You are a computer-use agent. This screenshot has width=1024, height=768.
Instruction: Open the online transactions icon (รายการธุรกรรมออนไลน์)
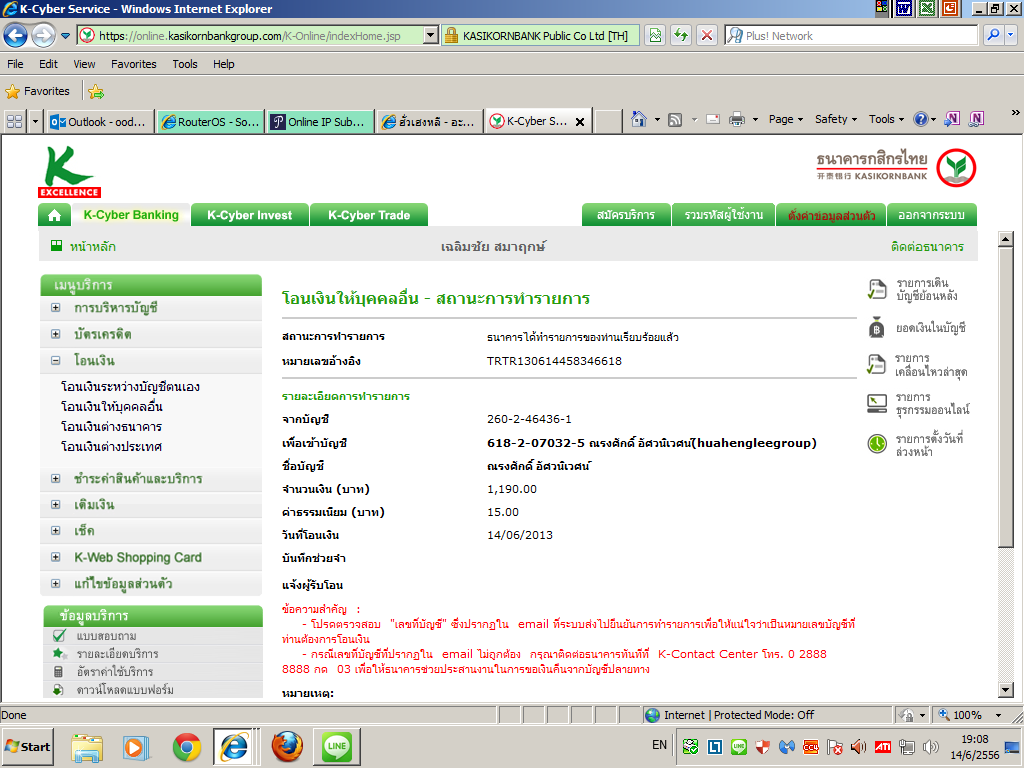876,404
